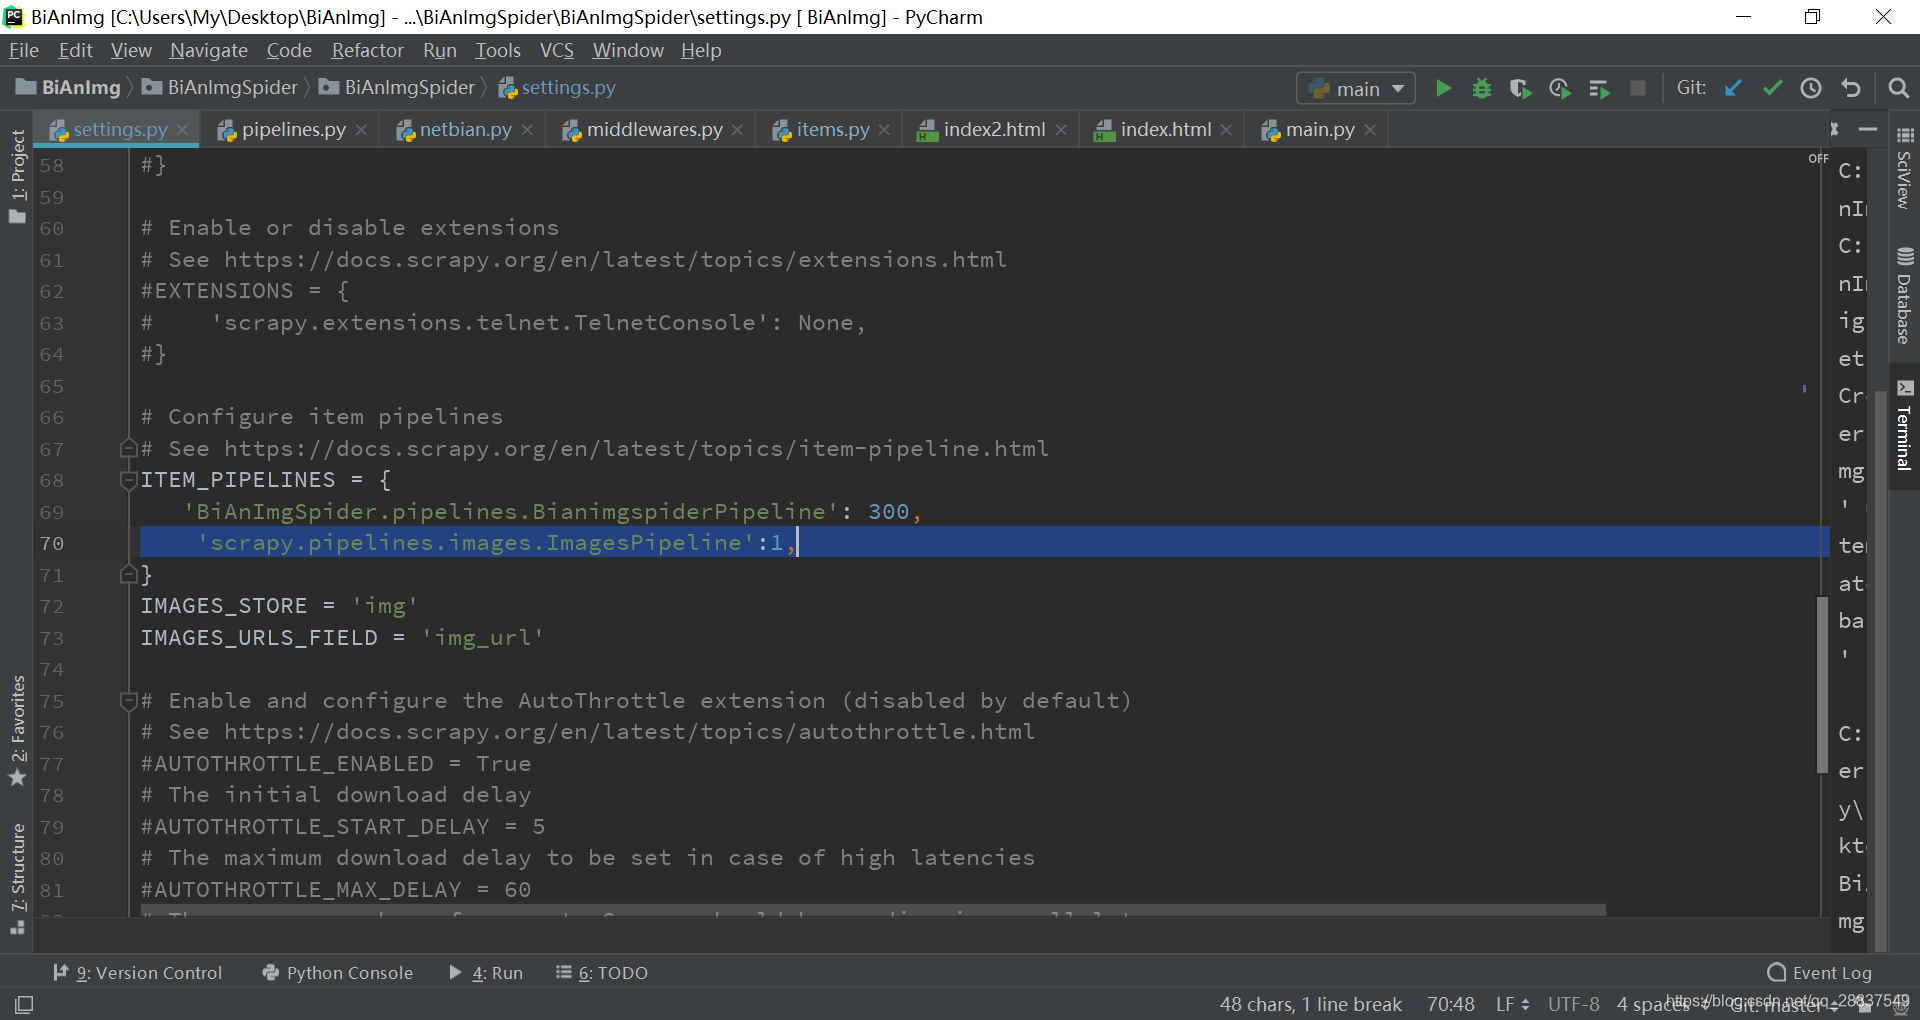
Task: Change line separator LF in status bar
Action: click(1512, 1004)
